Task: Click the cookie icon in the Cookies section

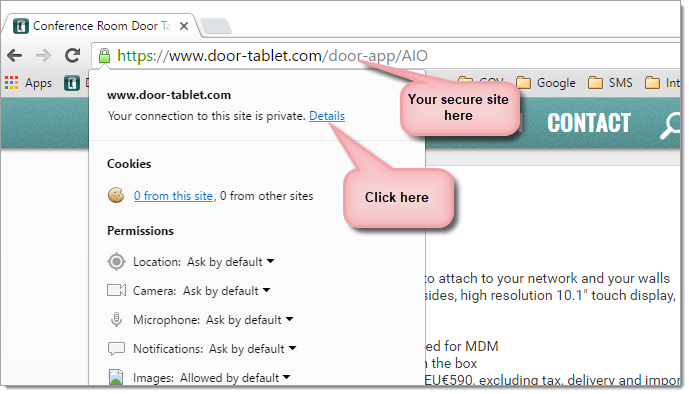Action: pyautogui.click(x=116, y=195)
